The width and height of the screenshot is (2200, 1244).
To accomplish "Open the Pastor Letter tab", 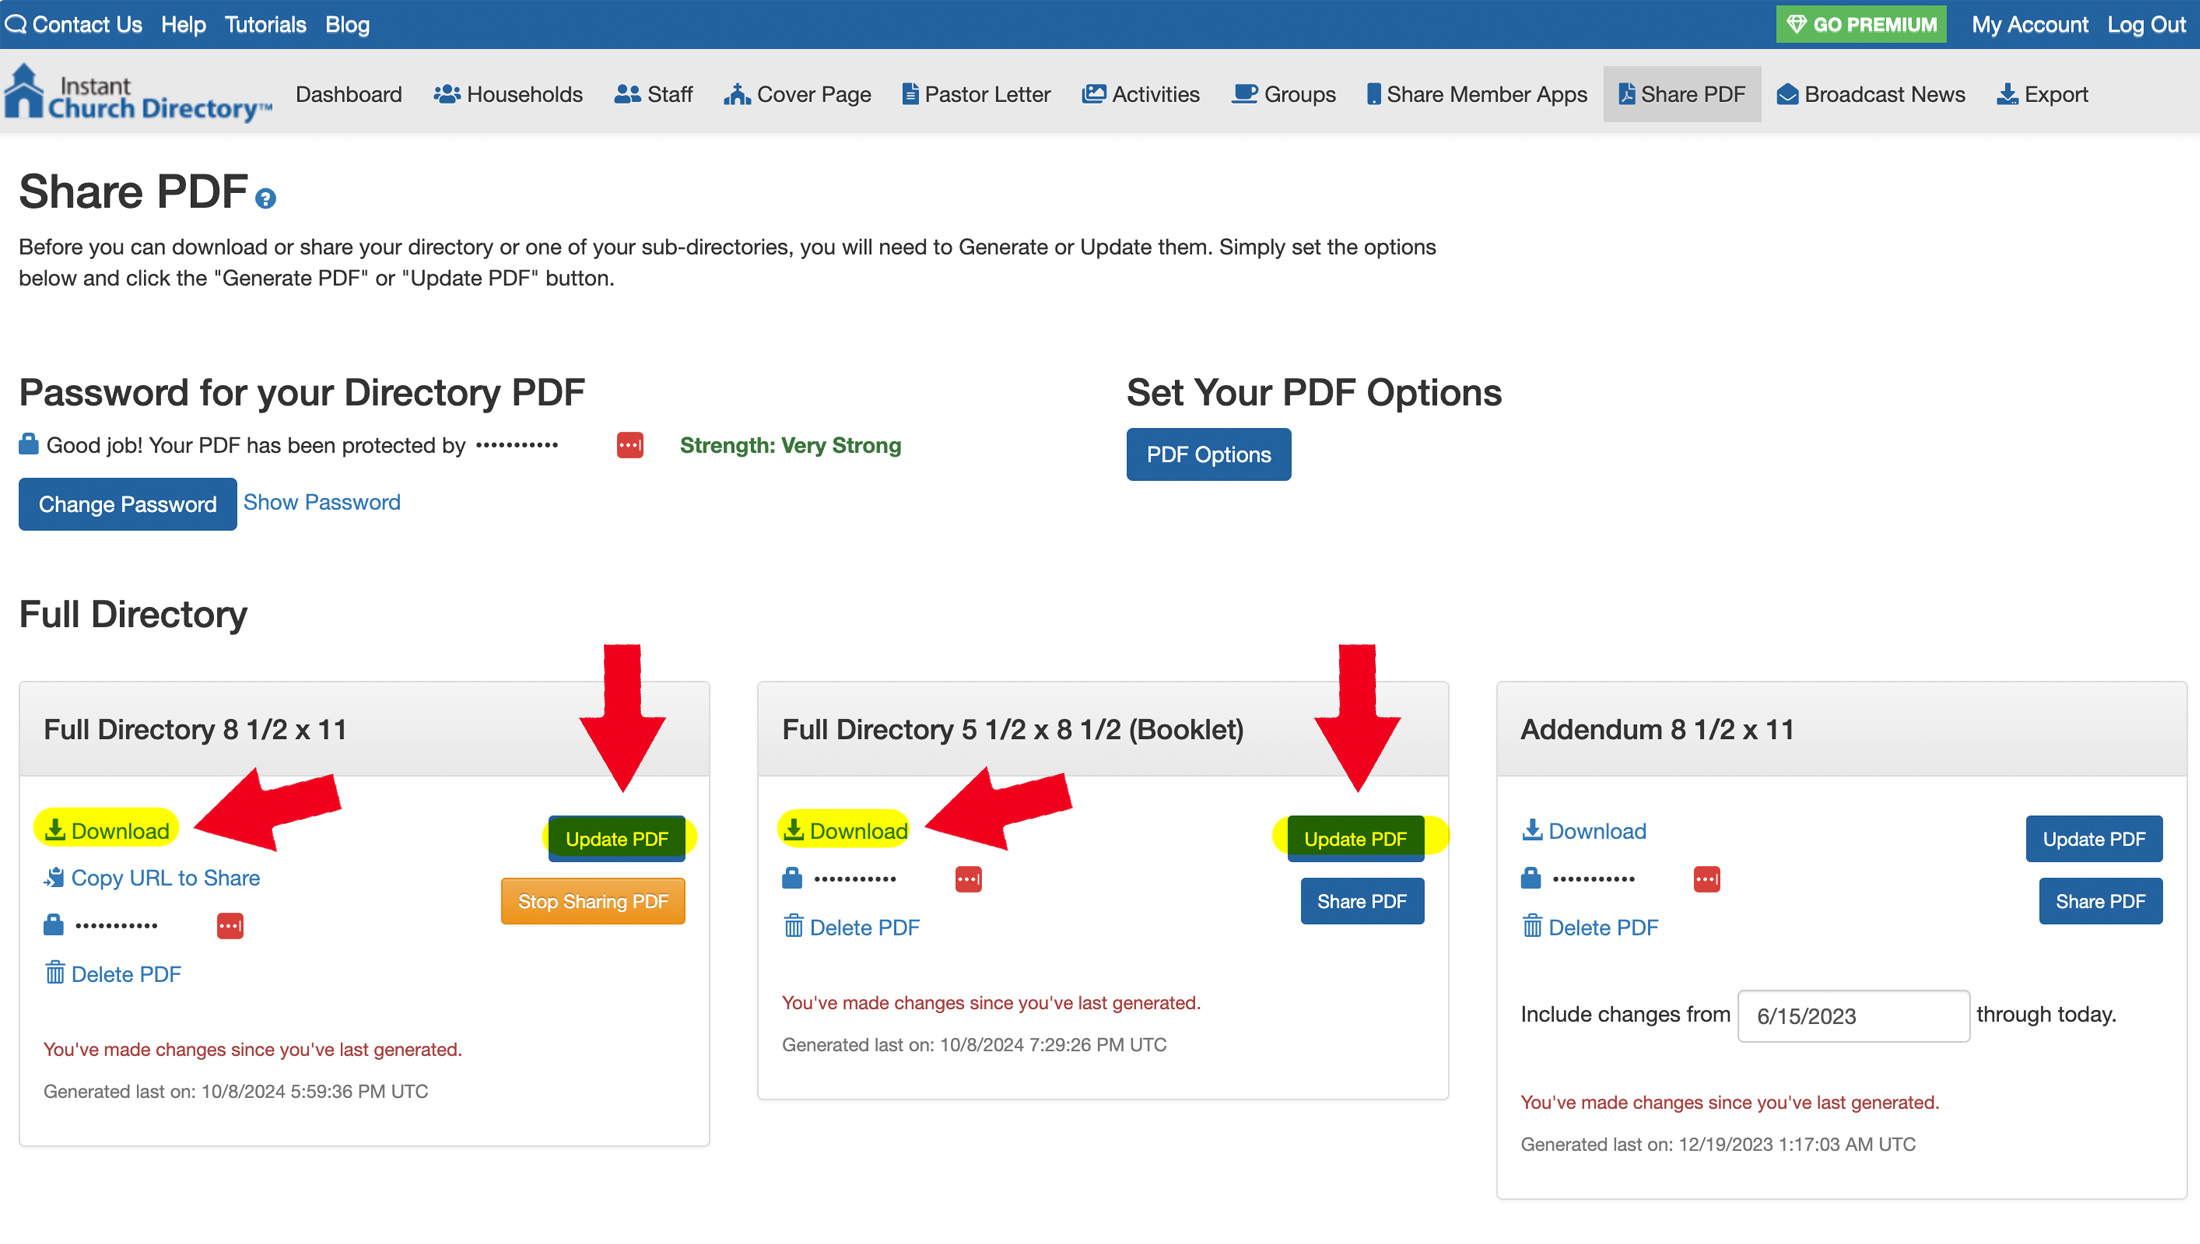I will [976, 94].
